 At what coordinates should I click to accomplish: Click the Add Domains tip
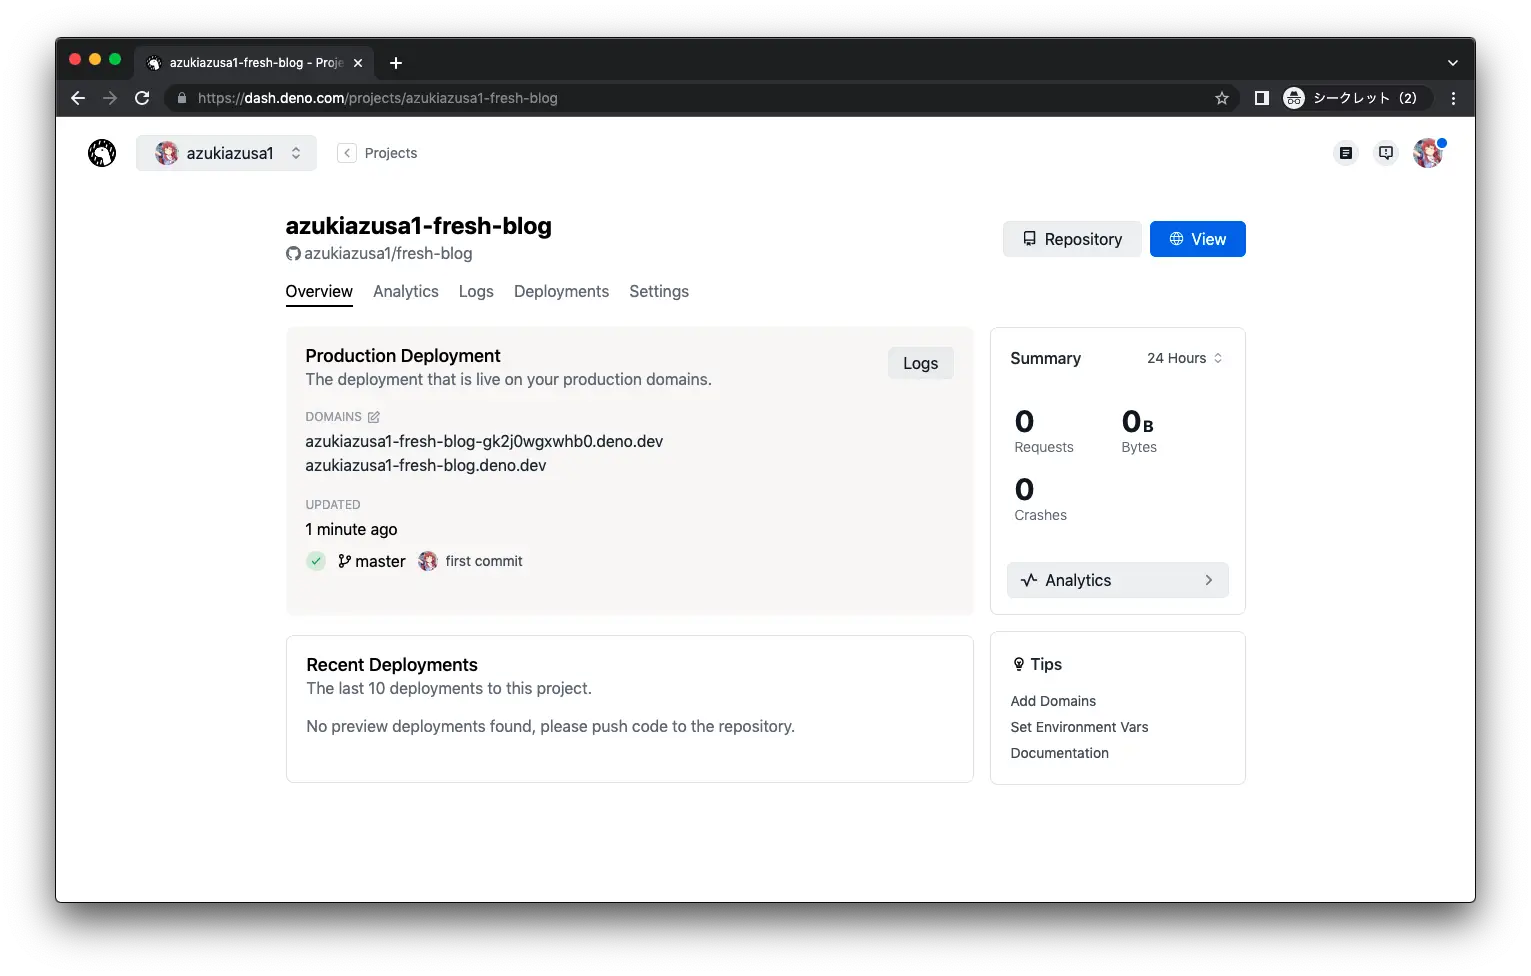(1053, 701)
